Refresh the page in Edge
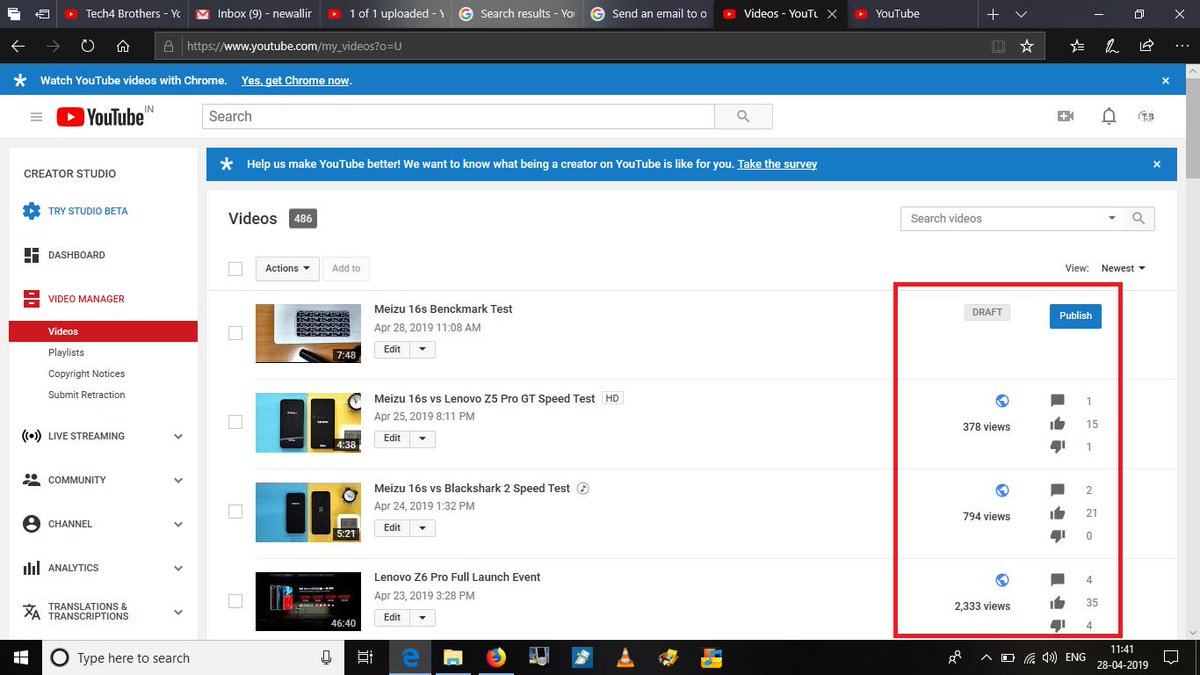Viewport: 1200px width, 675px height. (x=88, y=46)
